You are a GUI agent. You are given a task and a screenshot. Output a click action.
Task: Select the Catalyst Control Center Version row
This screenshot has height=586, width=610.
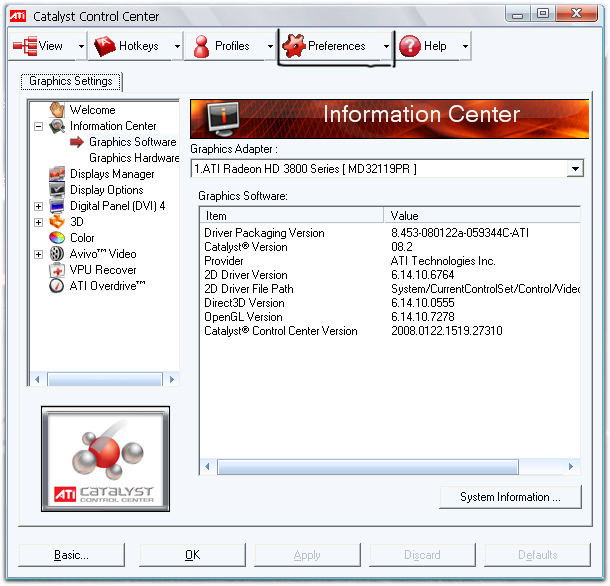point(390,331)
